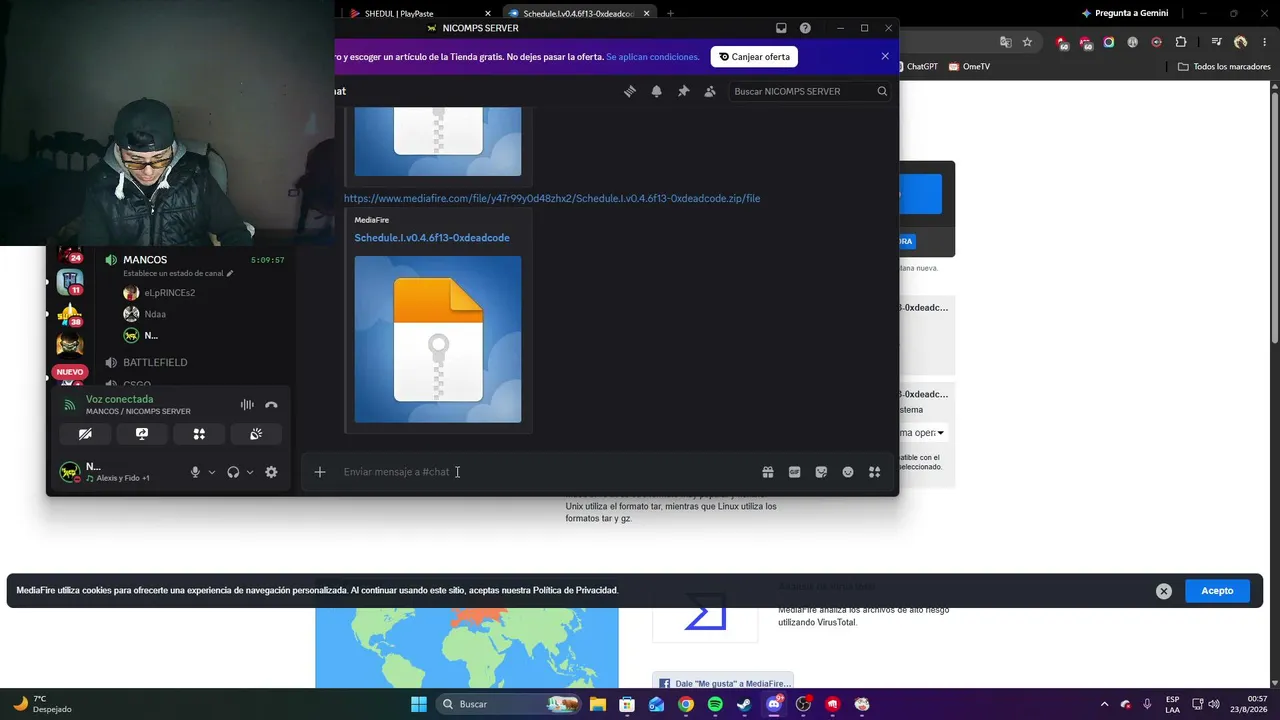This screenshot has width=1280, height=720.
Task: Open the GIF picker
Action: [x=795, y=472]
